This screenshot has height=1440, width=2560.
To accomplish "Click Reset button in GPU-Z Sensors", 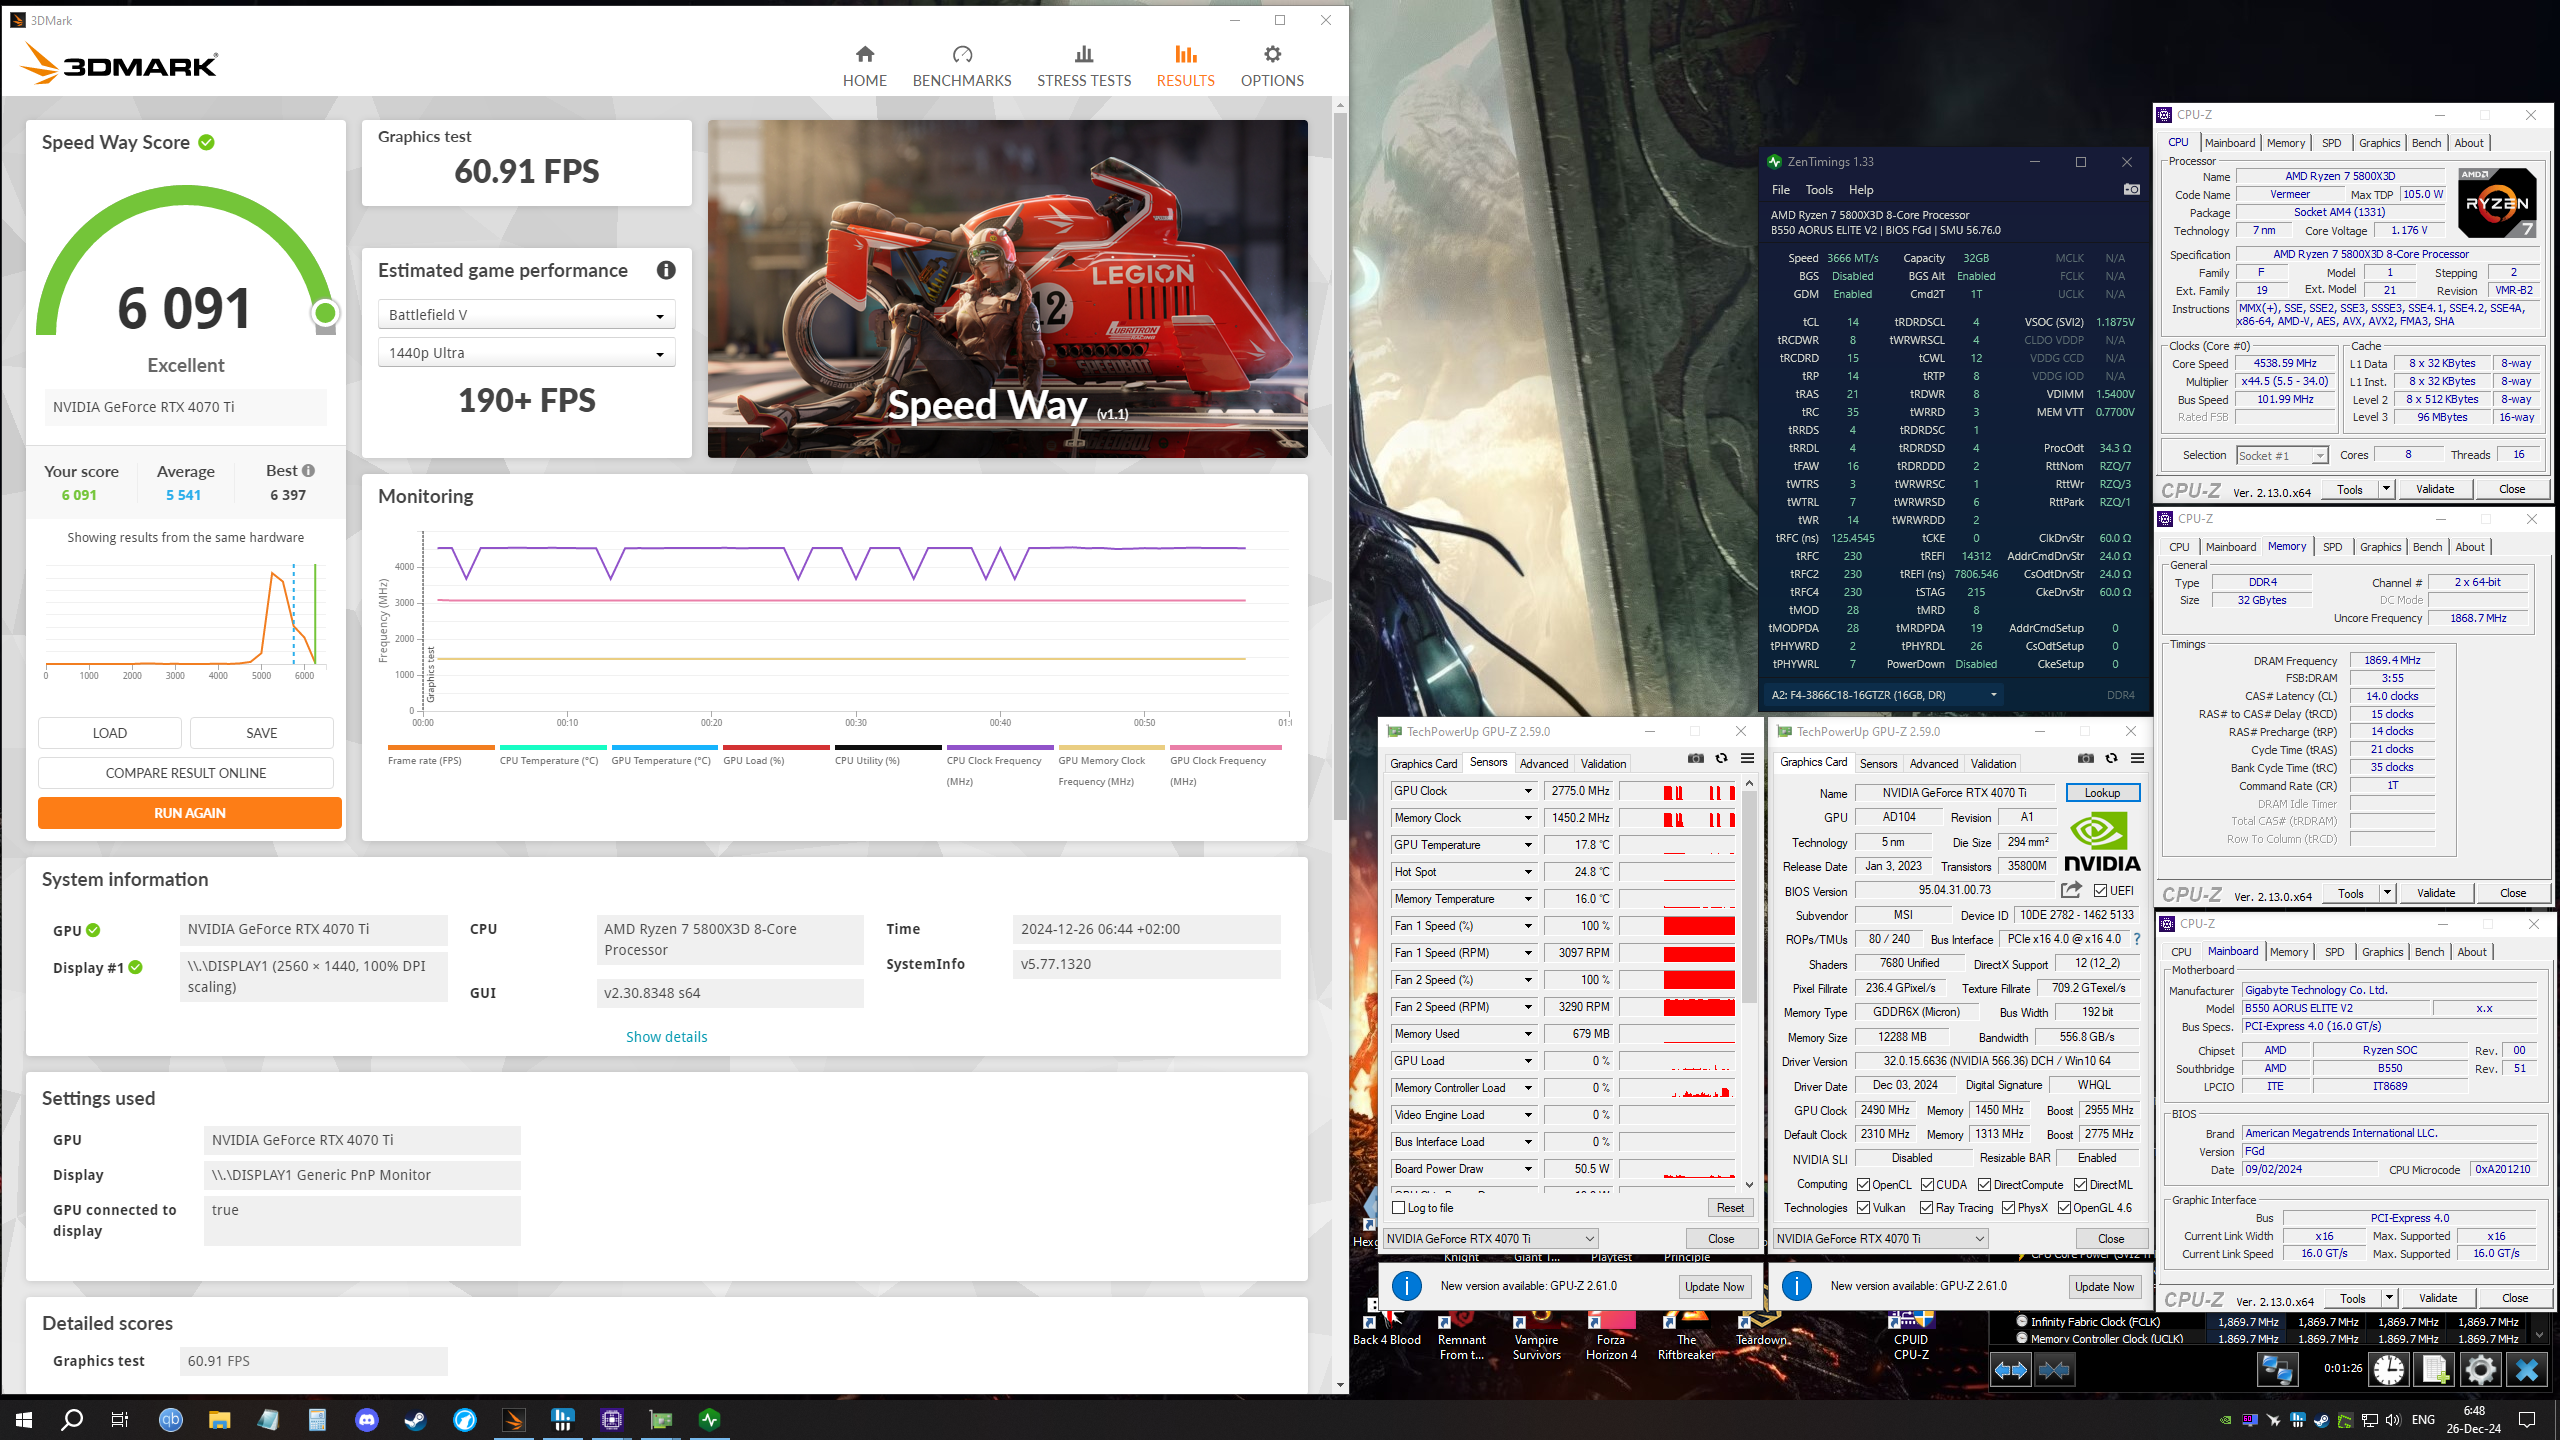I will 1730,1208.
